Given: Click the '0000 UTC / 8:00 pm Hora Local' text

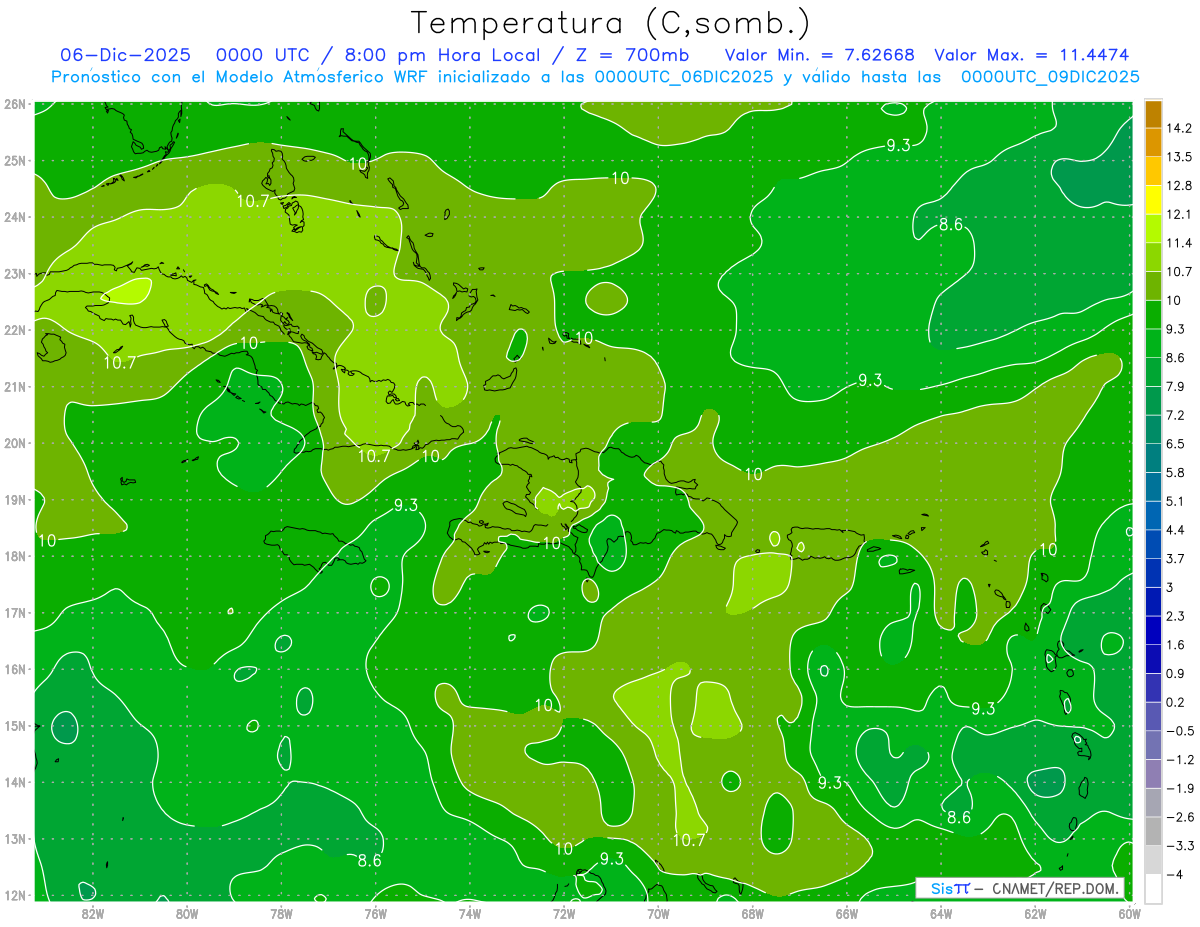Looking at the screenshot, I should [378, 55].
